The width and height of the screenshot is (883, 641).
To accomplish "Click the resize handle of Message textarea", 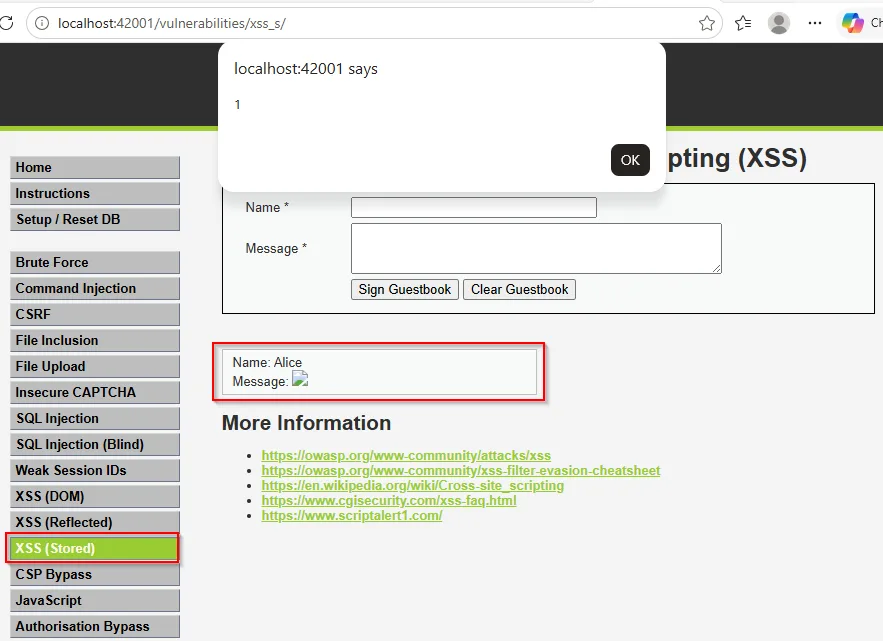I will (x=716, y=269).
